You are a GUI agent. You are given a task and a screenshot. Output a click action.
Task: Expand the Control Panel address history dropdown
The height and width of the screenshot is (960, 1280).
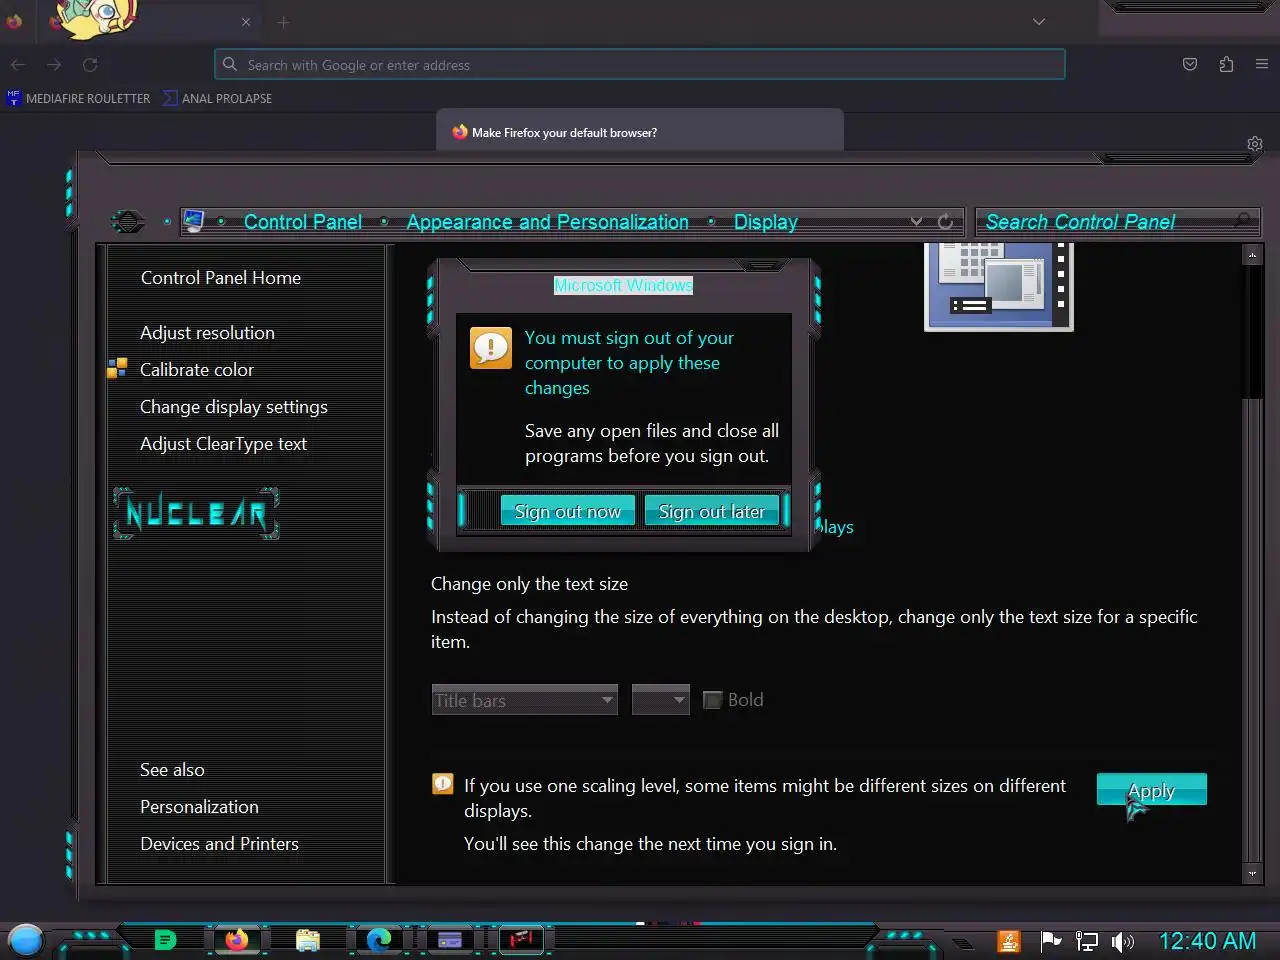(x=916, y=221)
